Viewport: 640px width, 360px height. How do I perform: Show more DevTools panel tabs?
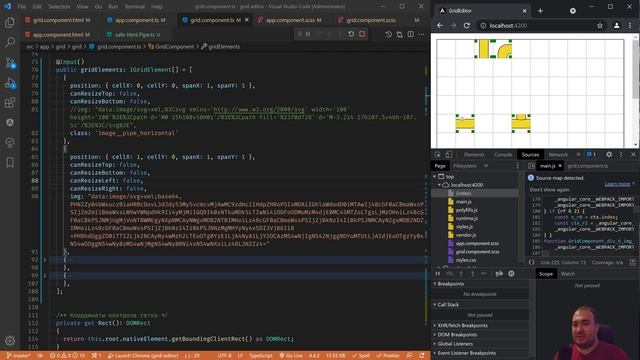(578, 155)
